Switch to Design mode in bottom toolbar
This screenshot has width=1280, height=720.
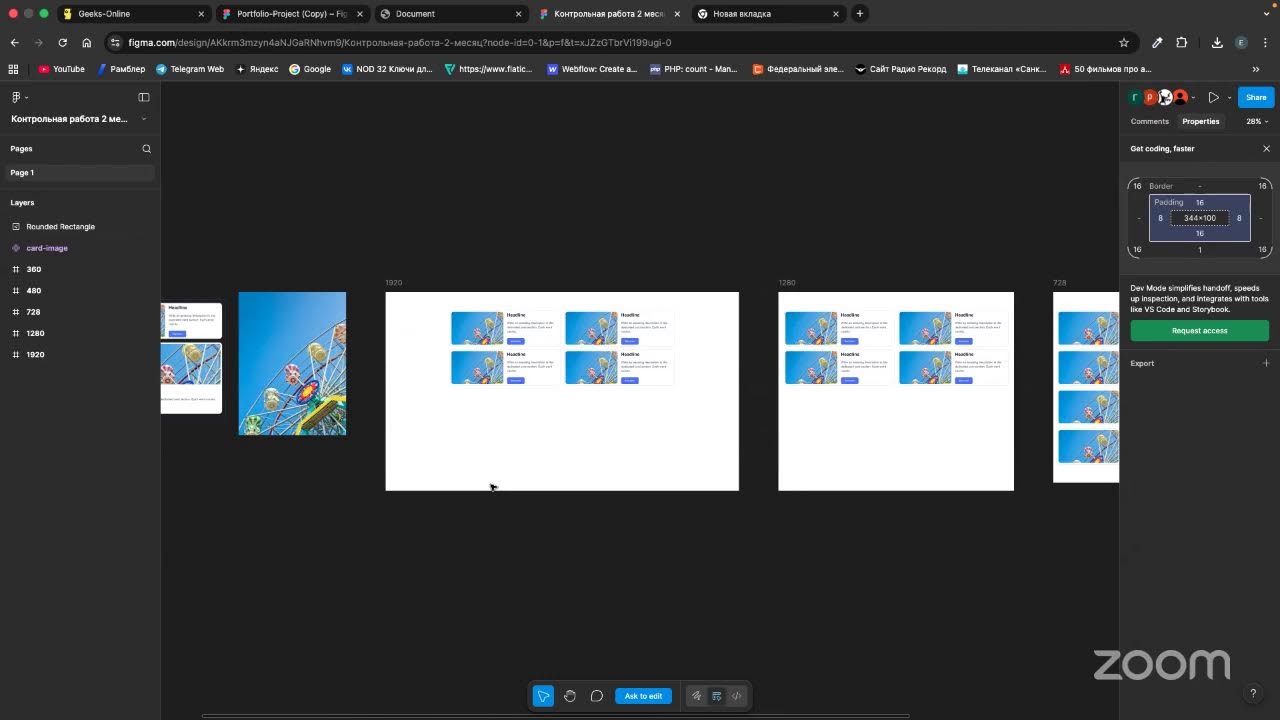pos(716,696)
